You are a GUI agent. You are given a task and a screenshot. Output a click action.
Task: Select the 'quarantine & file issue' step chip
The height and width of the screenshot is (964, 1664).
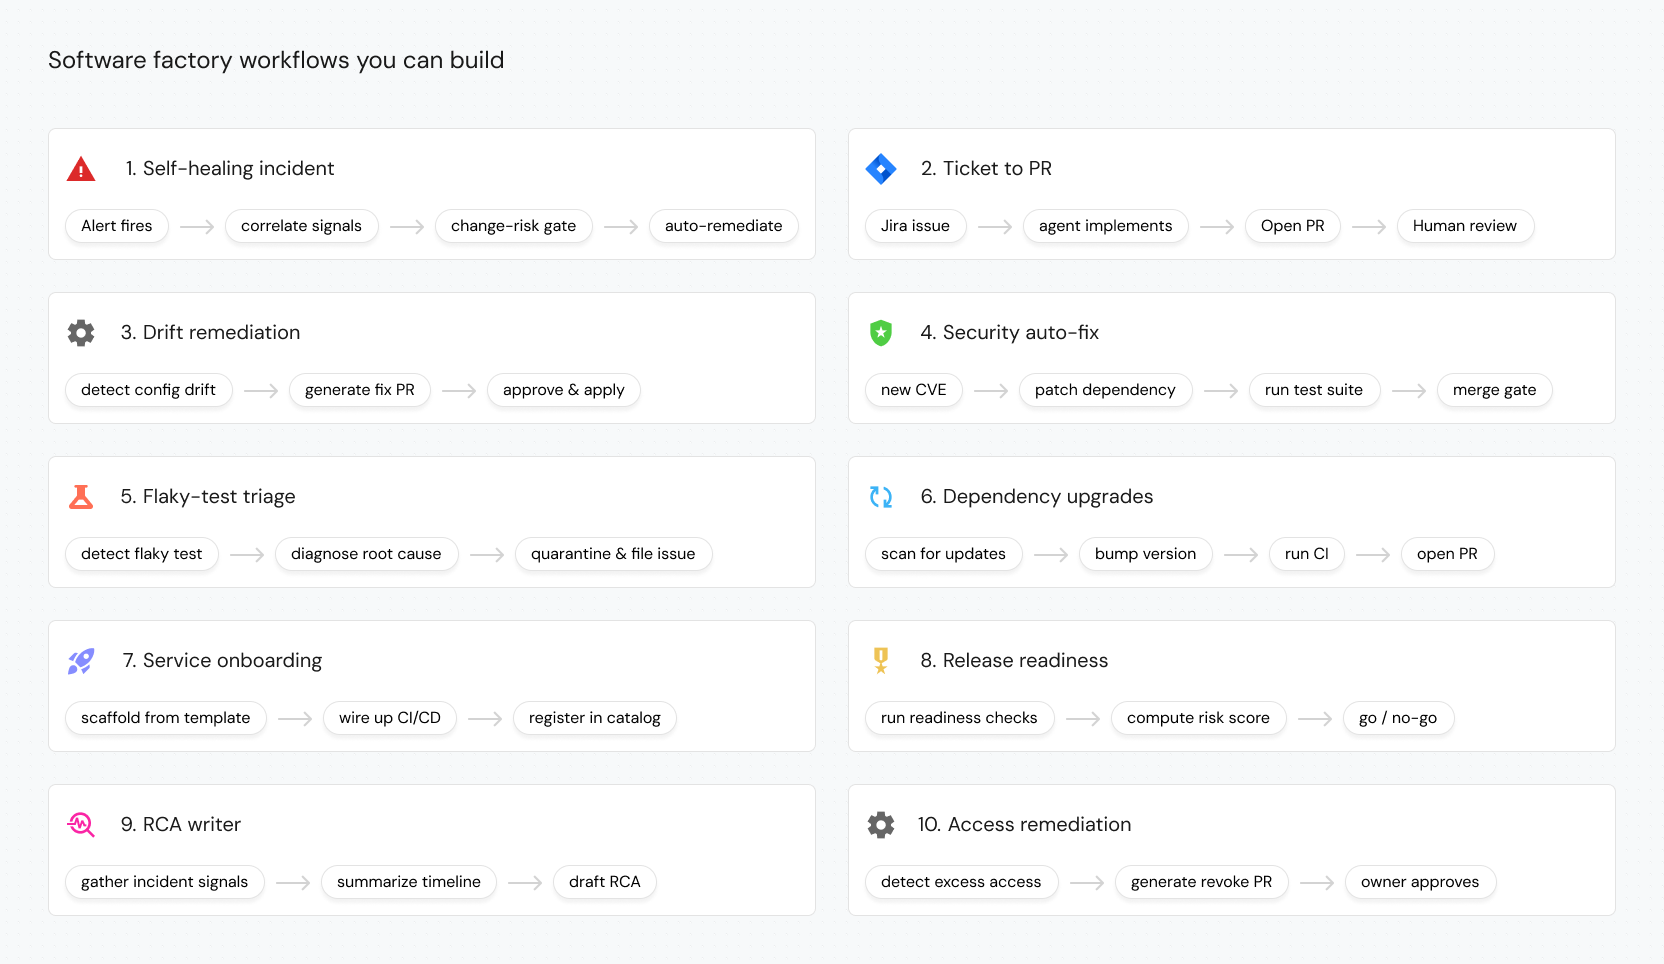point(613,554)
